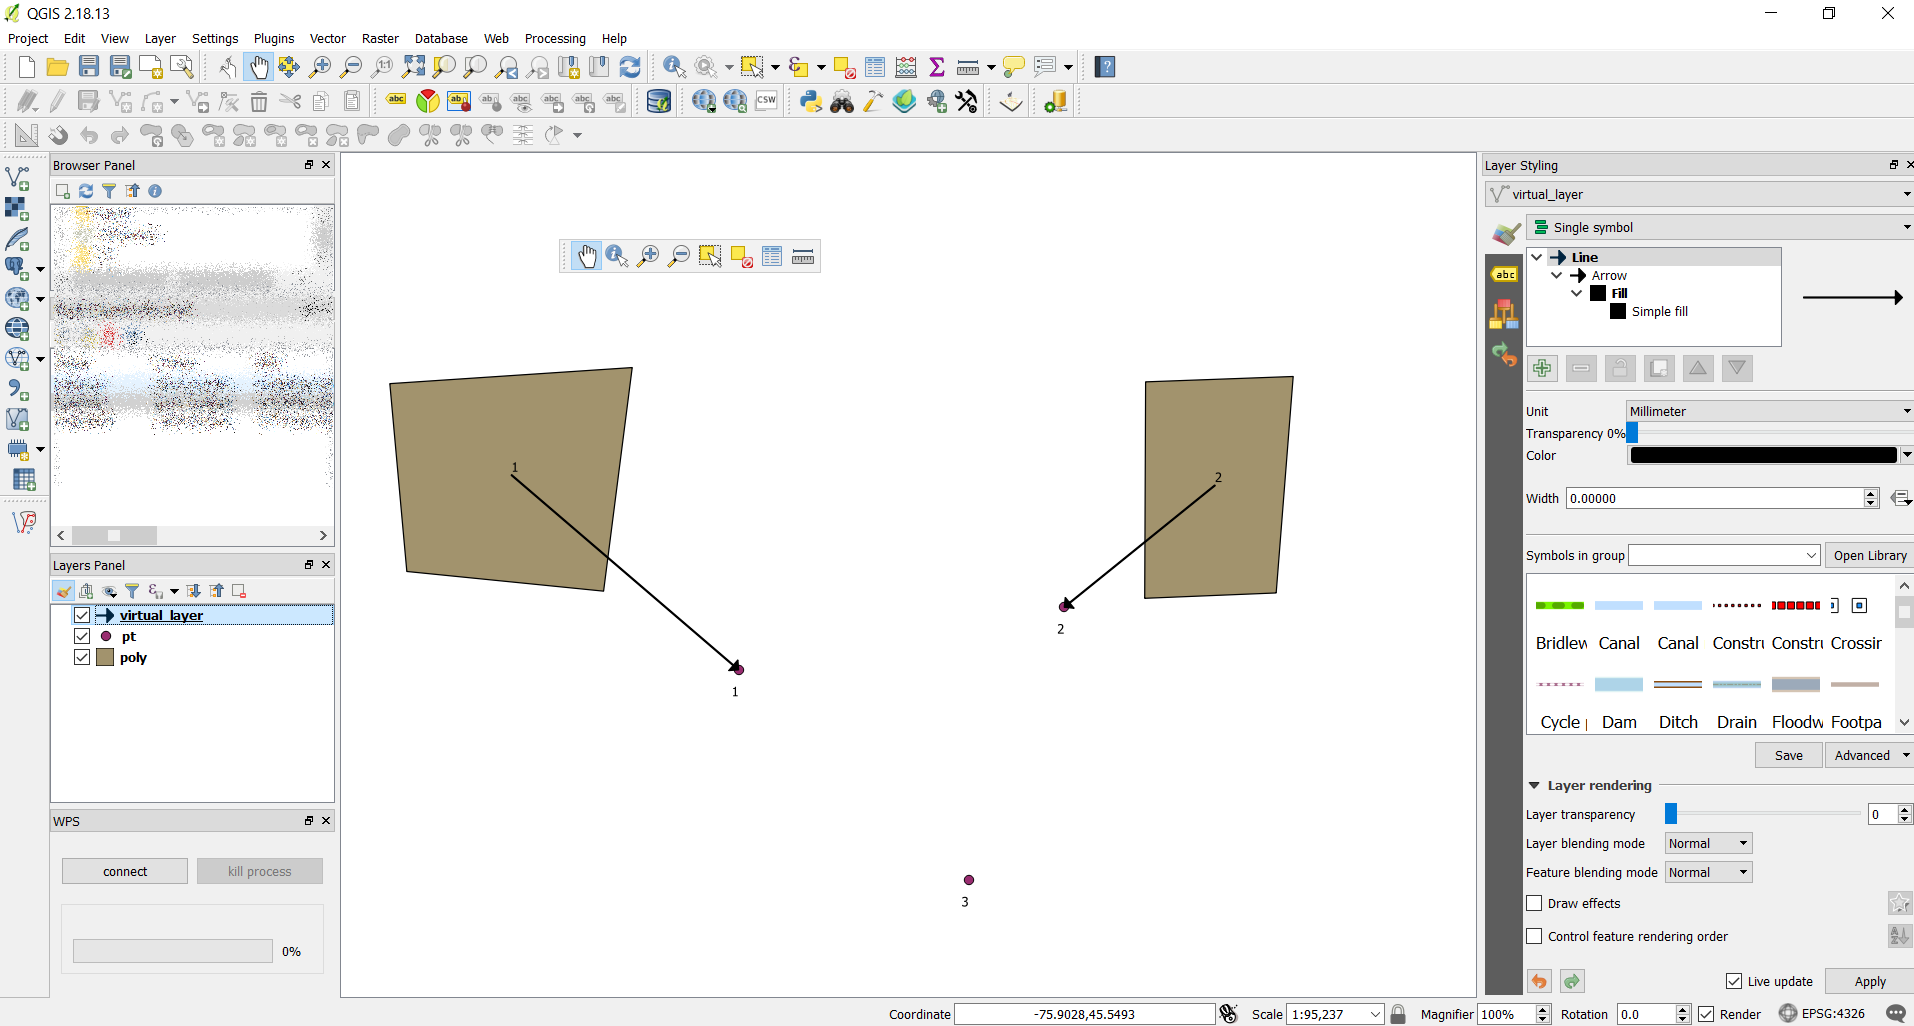The width and height of the screenshot is (1914, 1026).
Task: Select the Pan Map hand tool in the main toolbar
Action: pos(259,67)
